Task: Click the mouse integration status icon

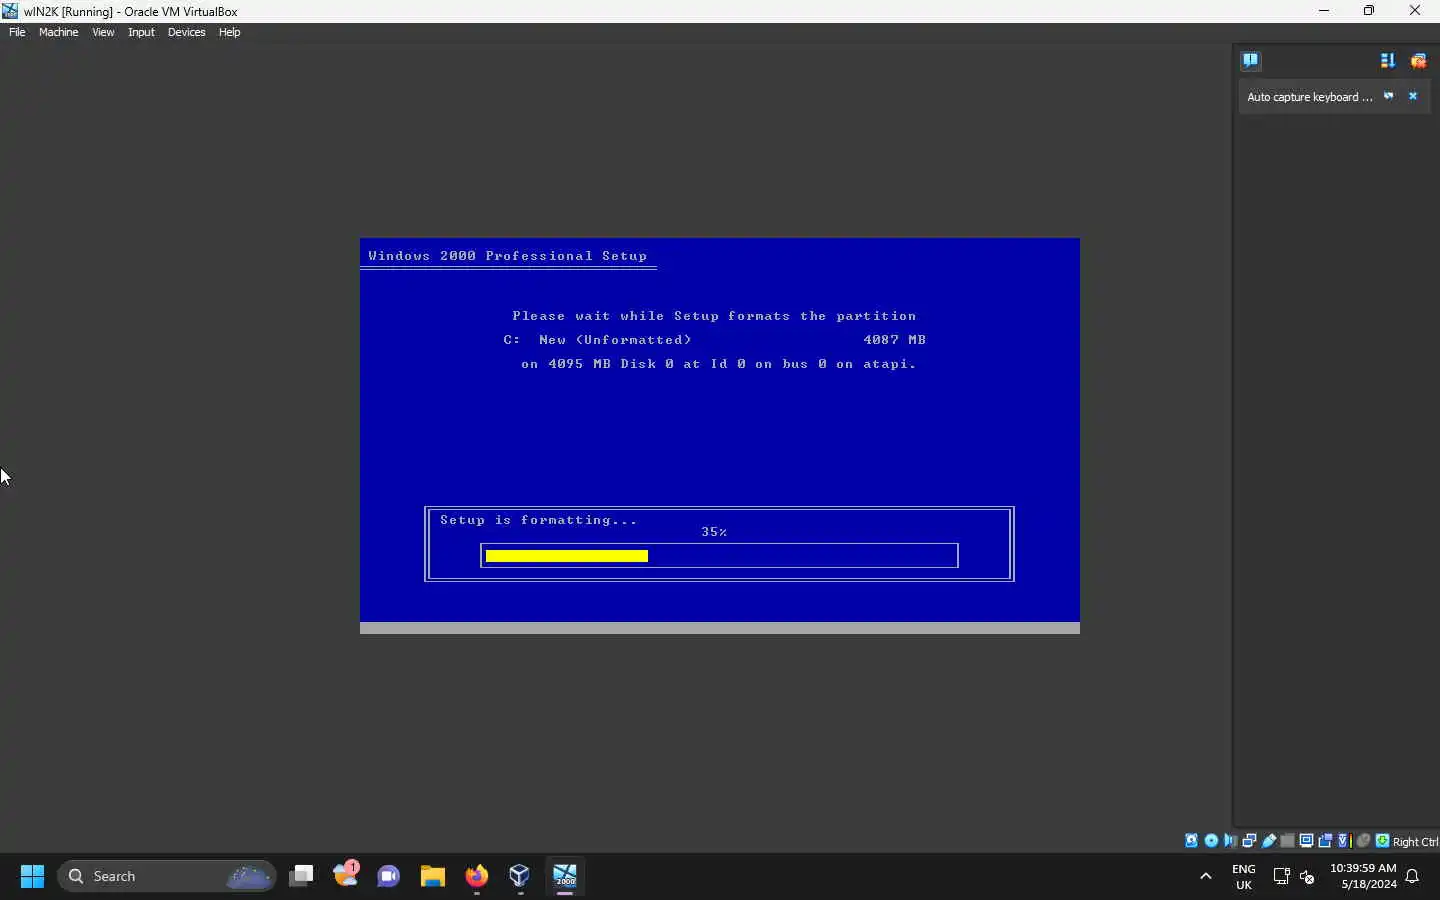Action: [x=1363, y=841]
